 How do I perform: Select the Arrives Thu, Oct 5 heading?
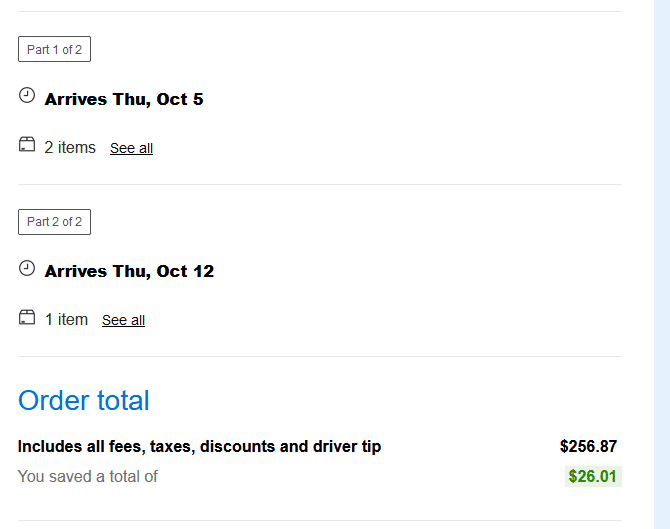click(x=124, y=99)
